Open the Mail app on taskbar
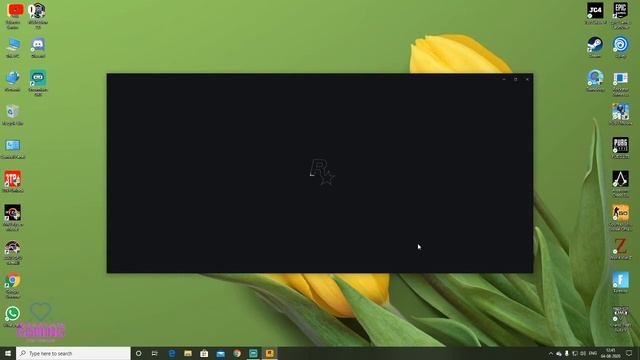The width and height of the screenshot is (640, 360). [220, 353]
